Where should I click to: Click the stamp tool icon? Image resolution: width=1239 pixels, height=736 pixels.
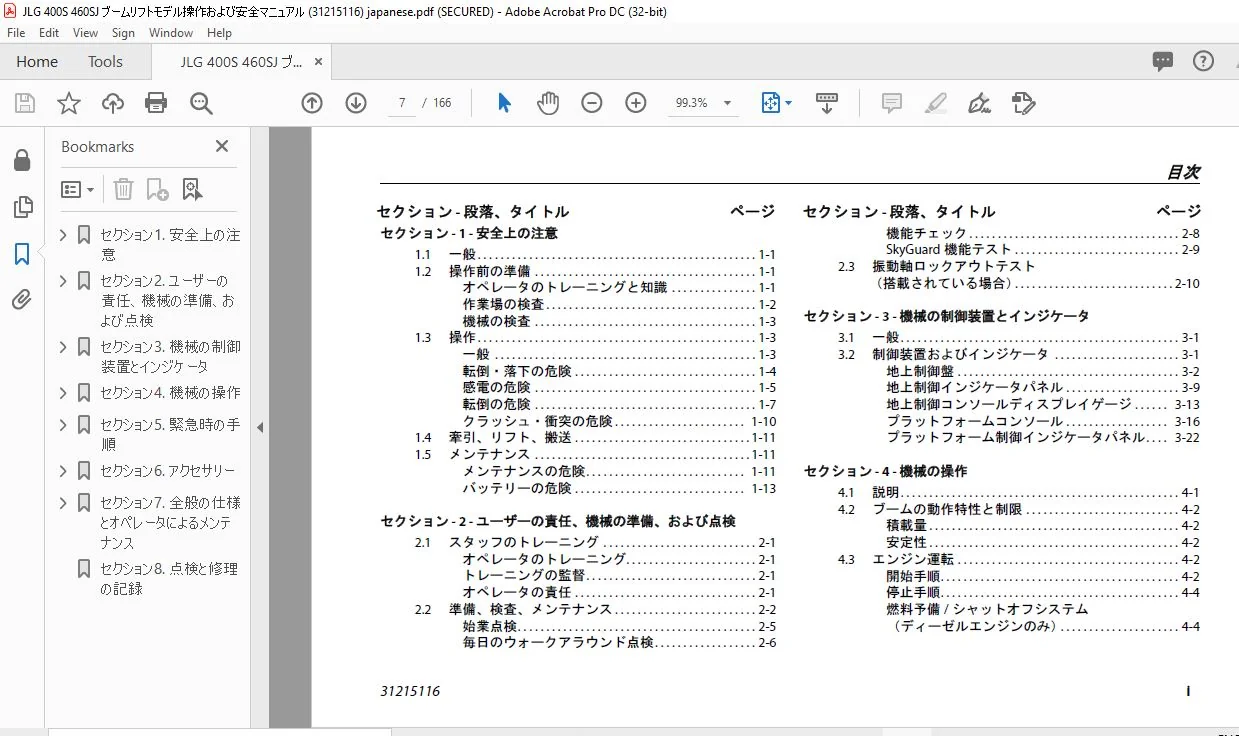coord(1023,103)
